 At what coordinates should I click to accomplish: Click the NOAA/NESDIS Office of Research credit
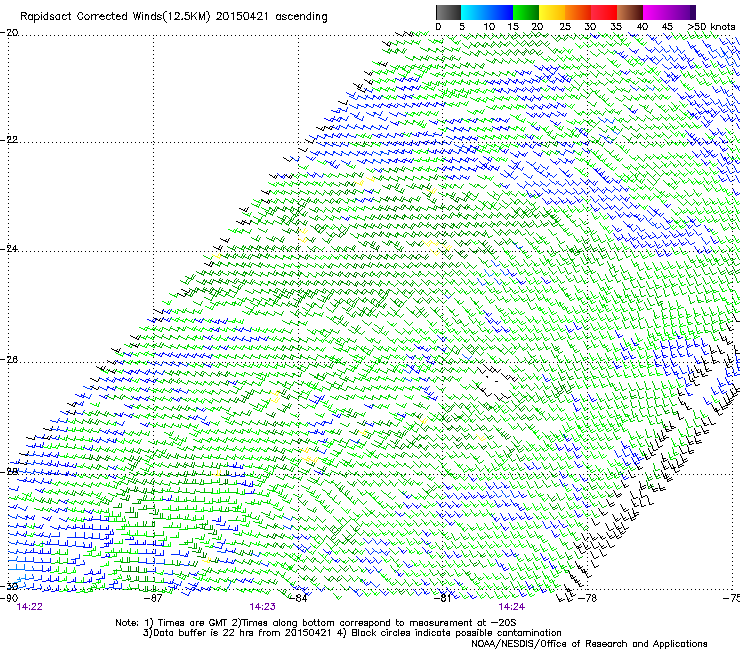[589, 644]
